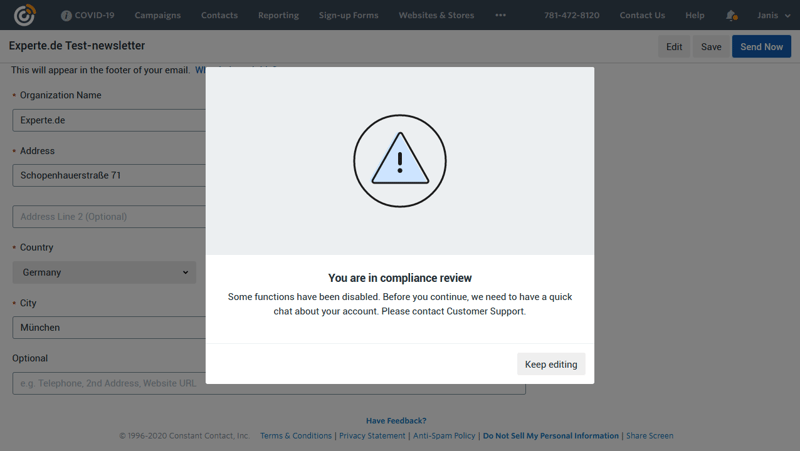This screenshot has height=451, width=800.
Task: Click the Save button
Action: tap(711, 47)
